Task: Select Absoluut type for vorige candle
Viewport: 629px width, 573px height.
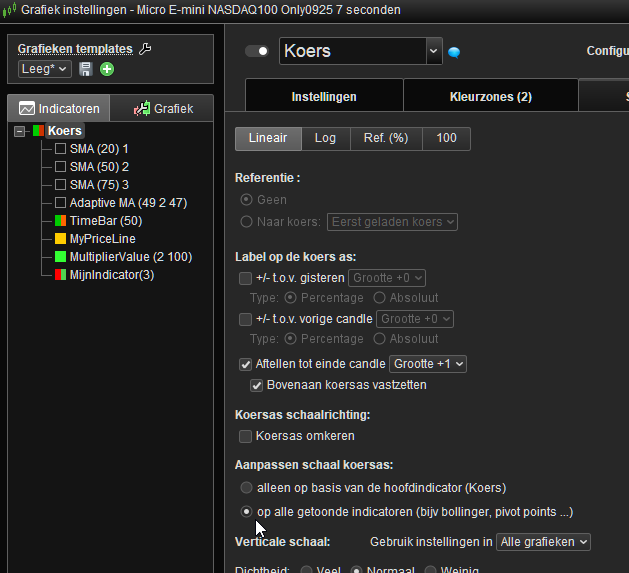Action: 379,339
